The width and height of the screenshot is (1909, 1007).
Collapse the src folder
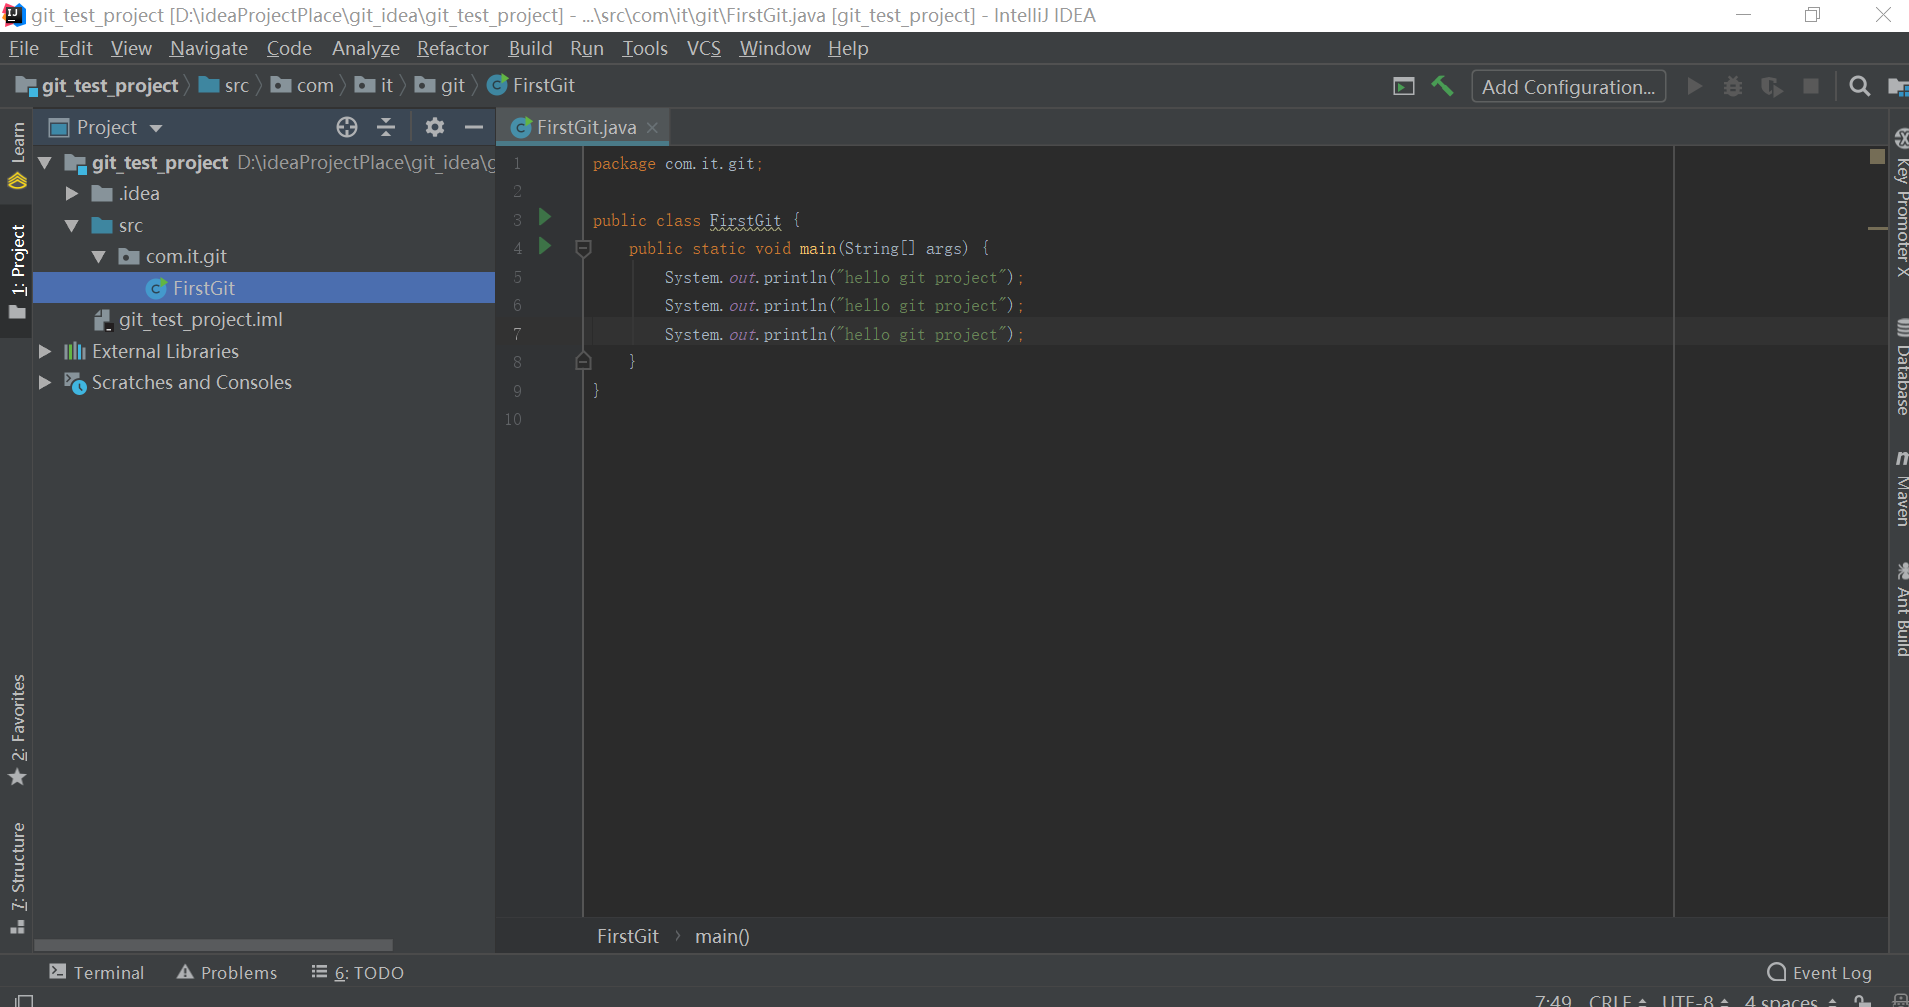point(72,225)
